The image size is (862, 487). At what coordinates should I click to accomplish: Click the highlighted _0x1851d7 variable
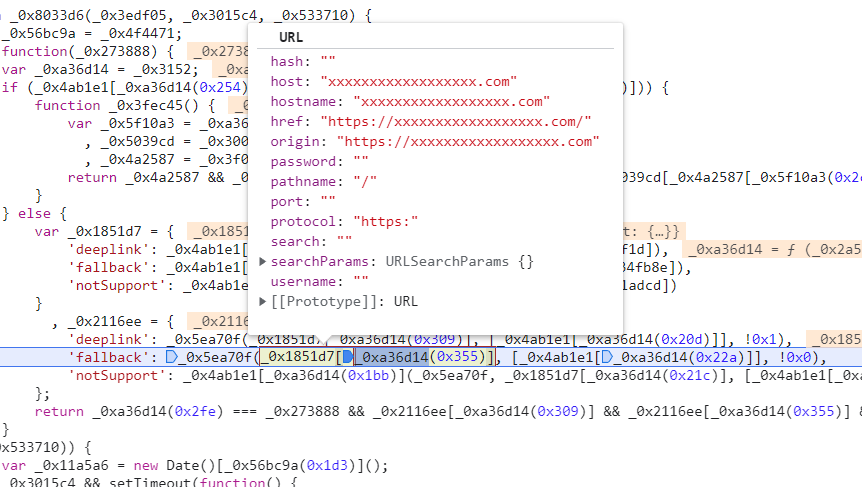(298, 357)
